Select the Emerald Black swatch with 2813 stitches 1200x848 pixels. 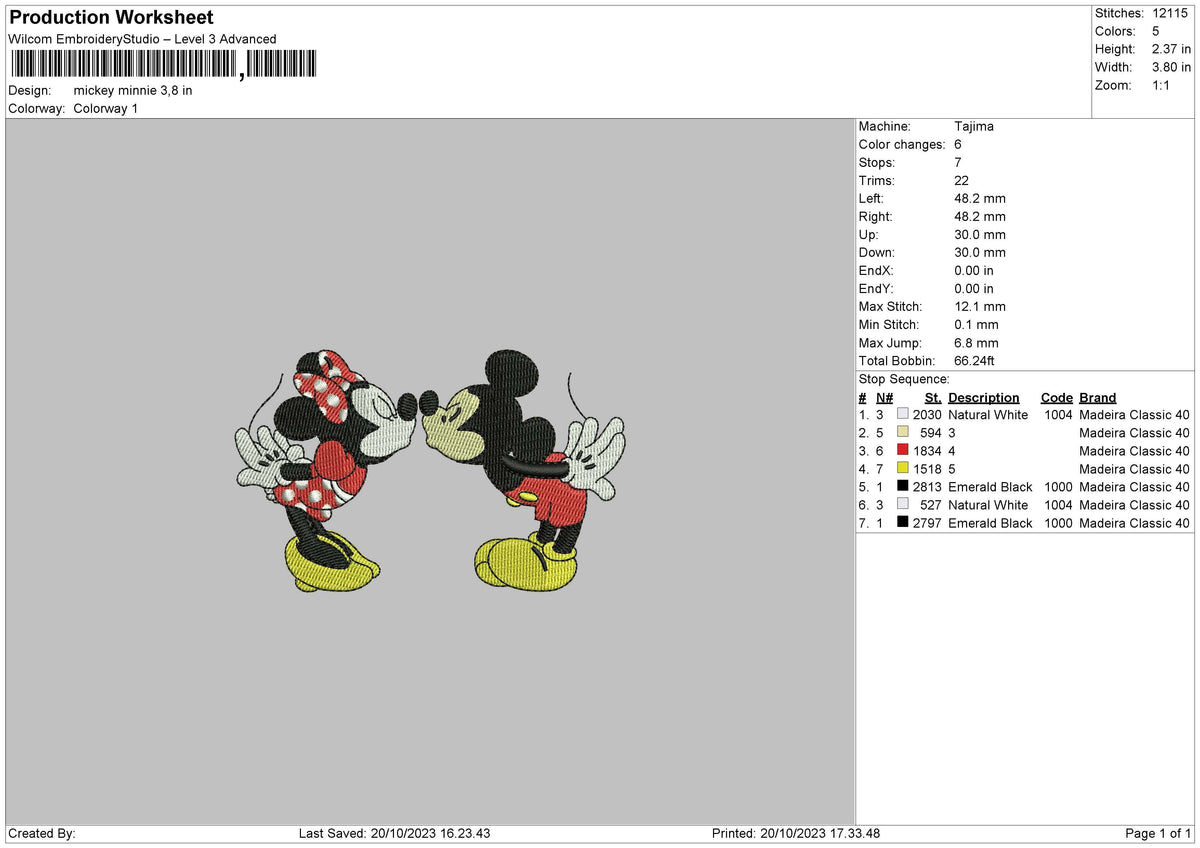coord(903,486)
